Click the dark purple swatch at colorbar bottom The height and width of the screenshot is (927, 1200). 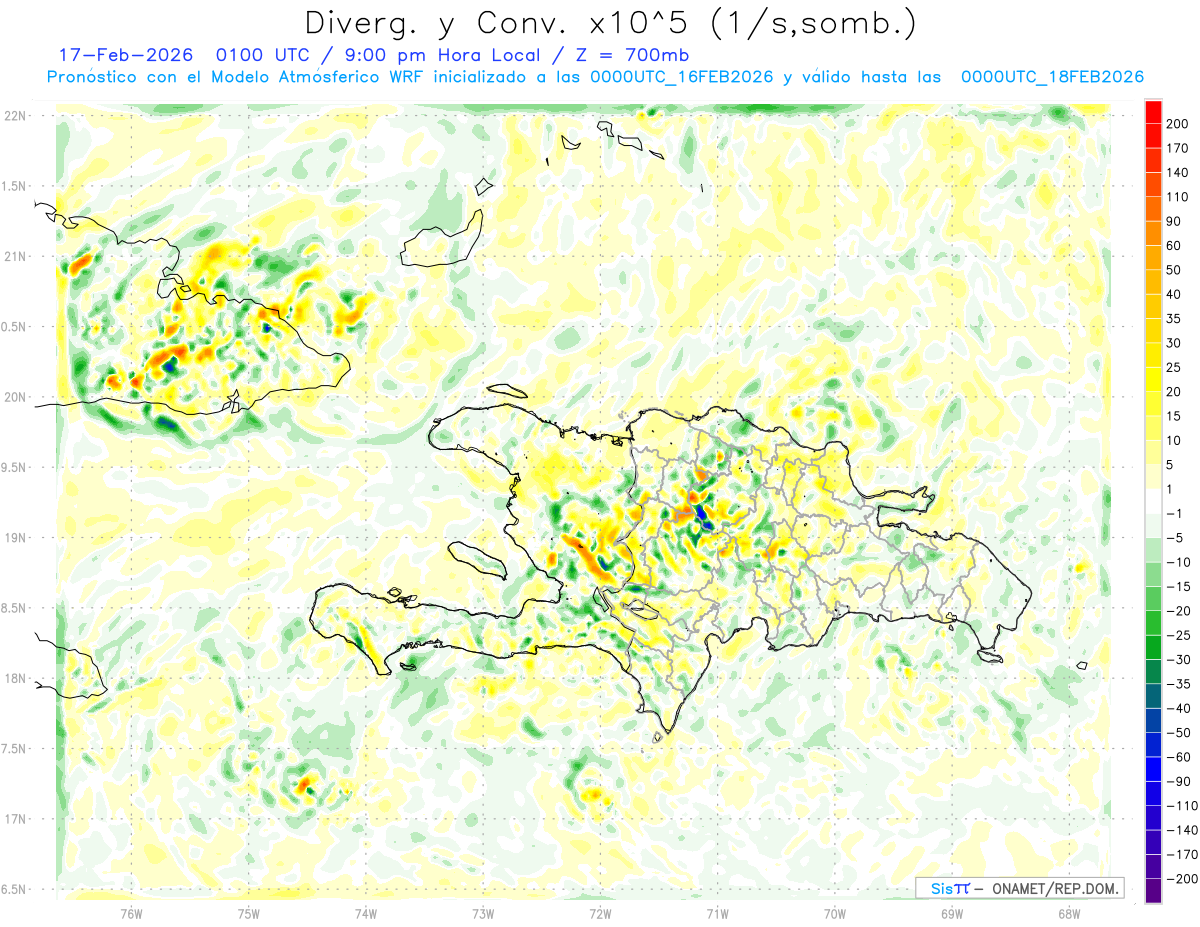pyautogui.click(x=1153, y=890)
